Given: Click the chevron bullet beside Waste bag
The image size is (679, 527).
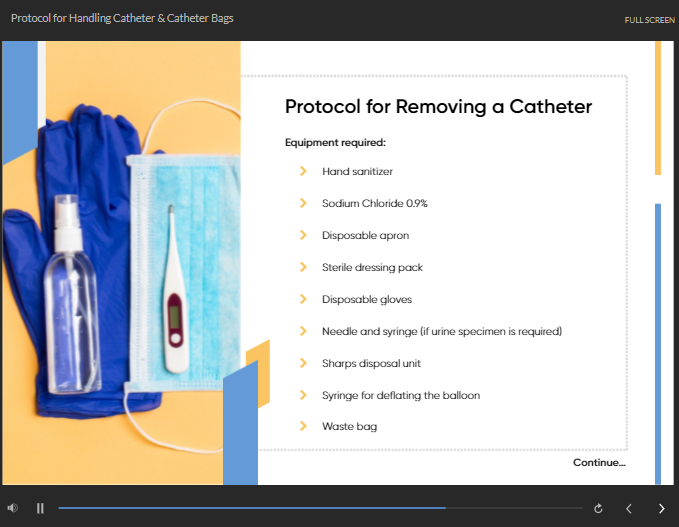Looking at the screenshot, I should point(303,426).
